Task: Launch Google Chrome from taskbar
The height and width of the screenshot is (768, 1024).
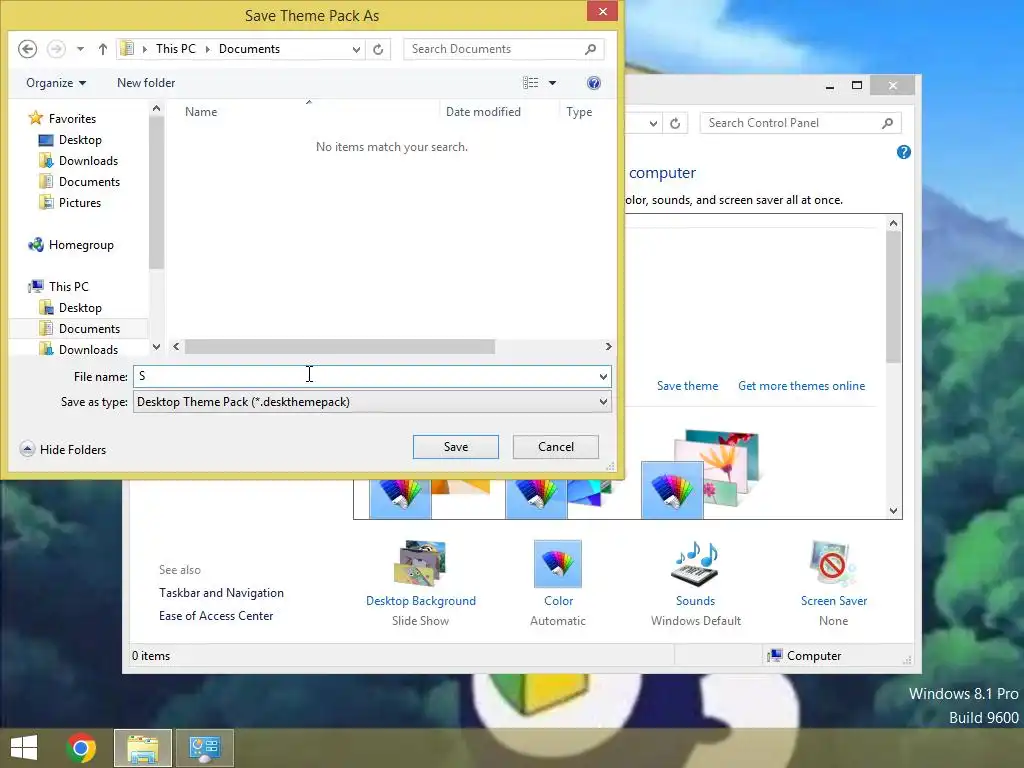Action: click(81, 748)
